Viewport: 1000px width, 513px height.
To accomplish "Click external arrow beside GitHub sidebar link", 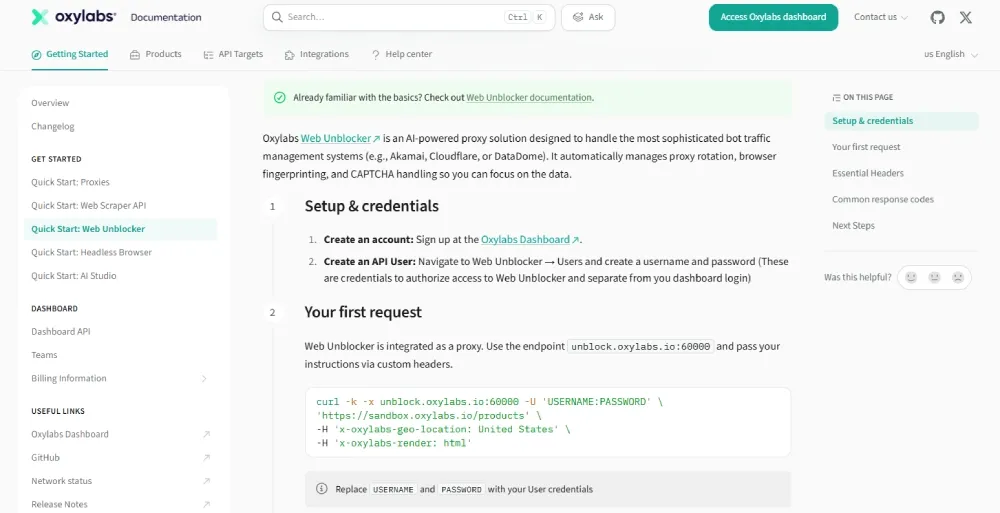I will pyautogui.click(x=206, y=458).
